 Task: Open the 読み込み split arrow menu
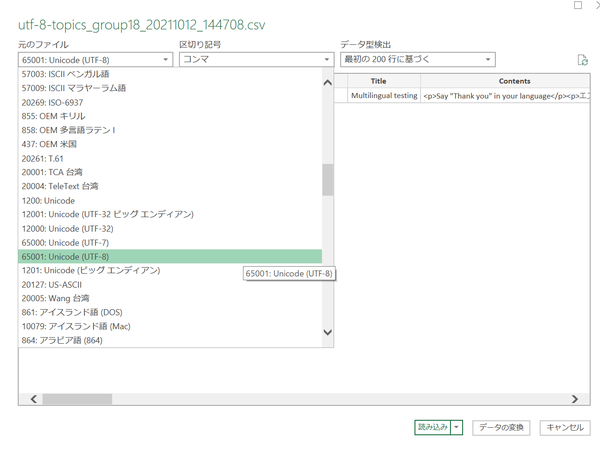point(457,427)
